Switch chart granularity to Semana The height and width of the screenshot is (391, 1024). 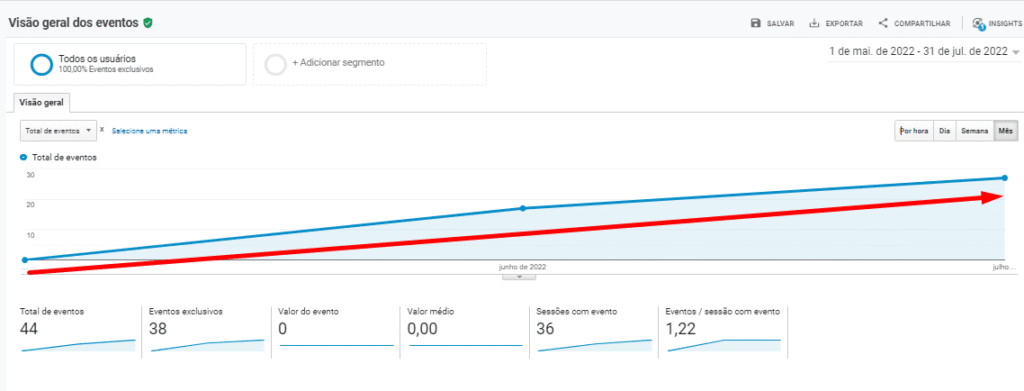974,131
